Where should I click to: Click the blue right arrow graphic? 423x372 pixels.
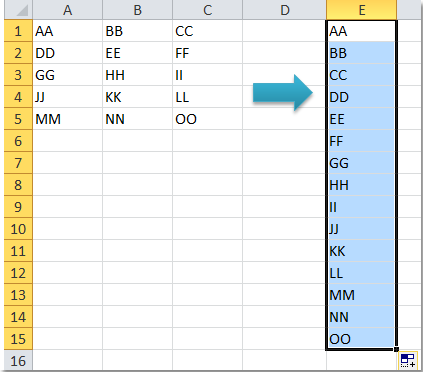pos(283,92)
